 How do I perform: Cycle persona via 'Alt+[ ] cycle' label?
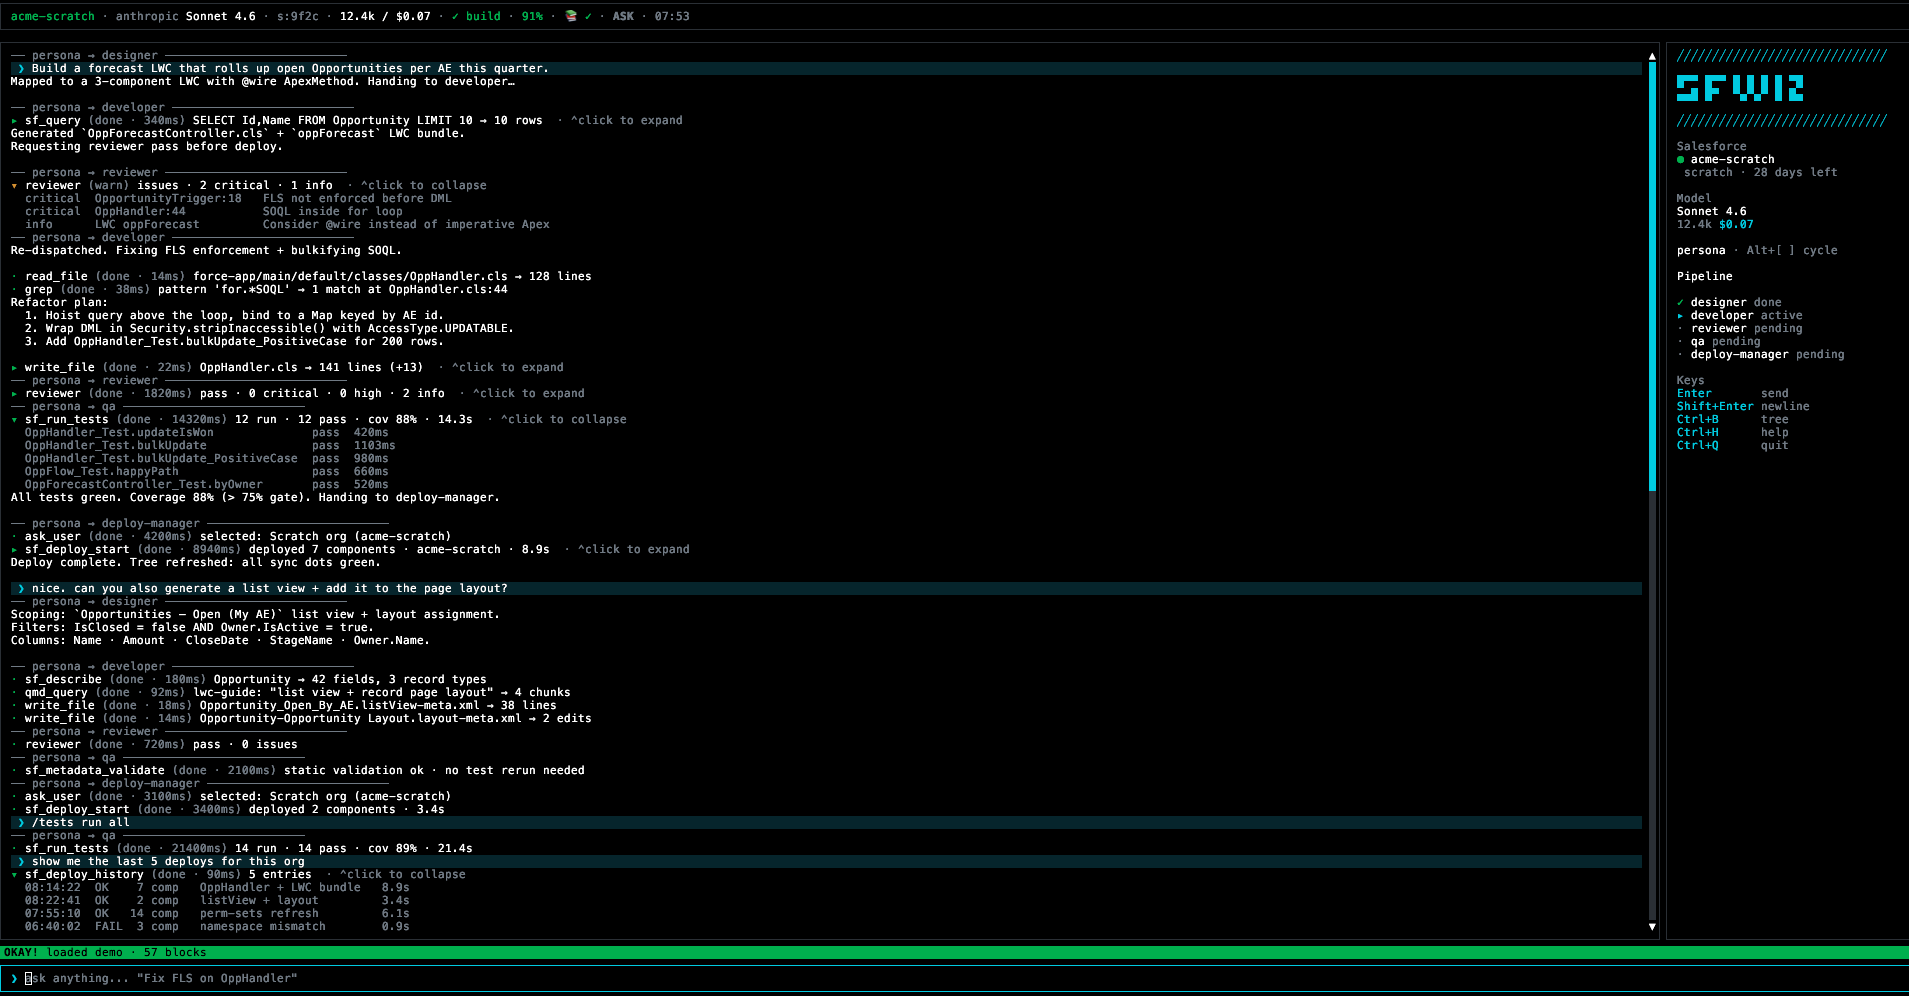coord(1792,250)
